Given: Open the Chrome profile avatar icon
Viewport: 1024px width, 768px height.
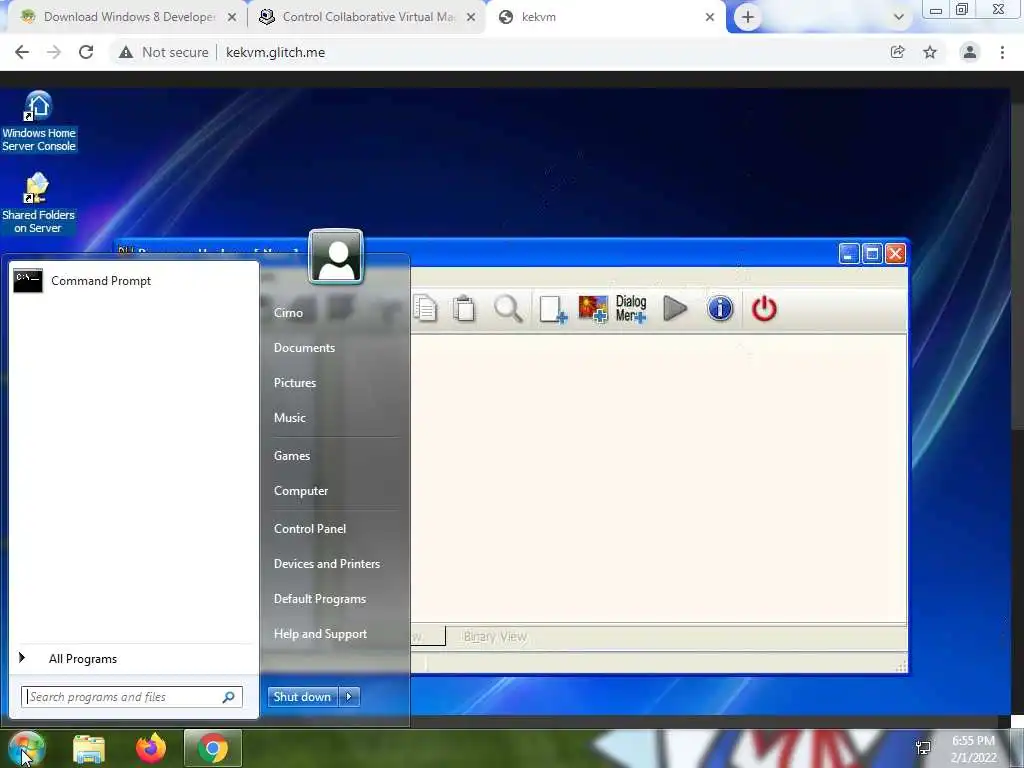Looking at the screenshot, I should [x=970, y=52].
